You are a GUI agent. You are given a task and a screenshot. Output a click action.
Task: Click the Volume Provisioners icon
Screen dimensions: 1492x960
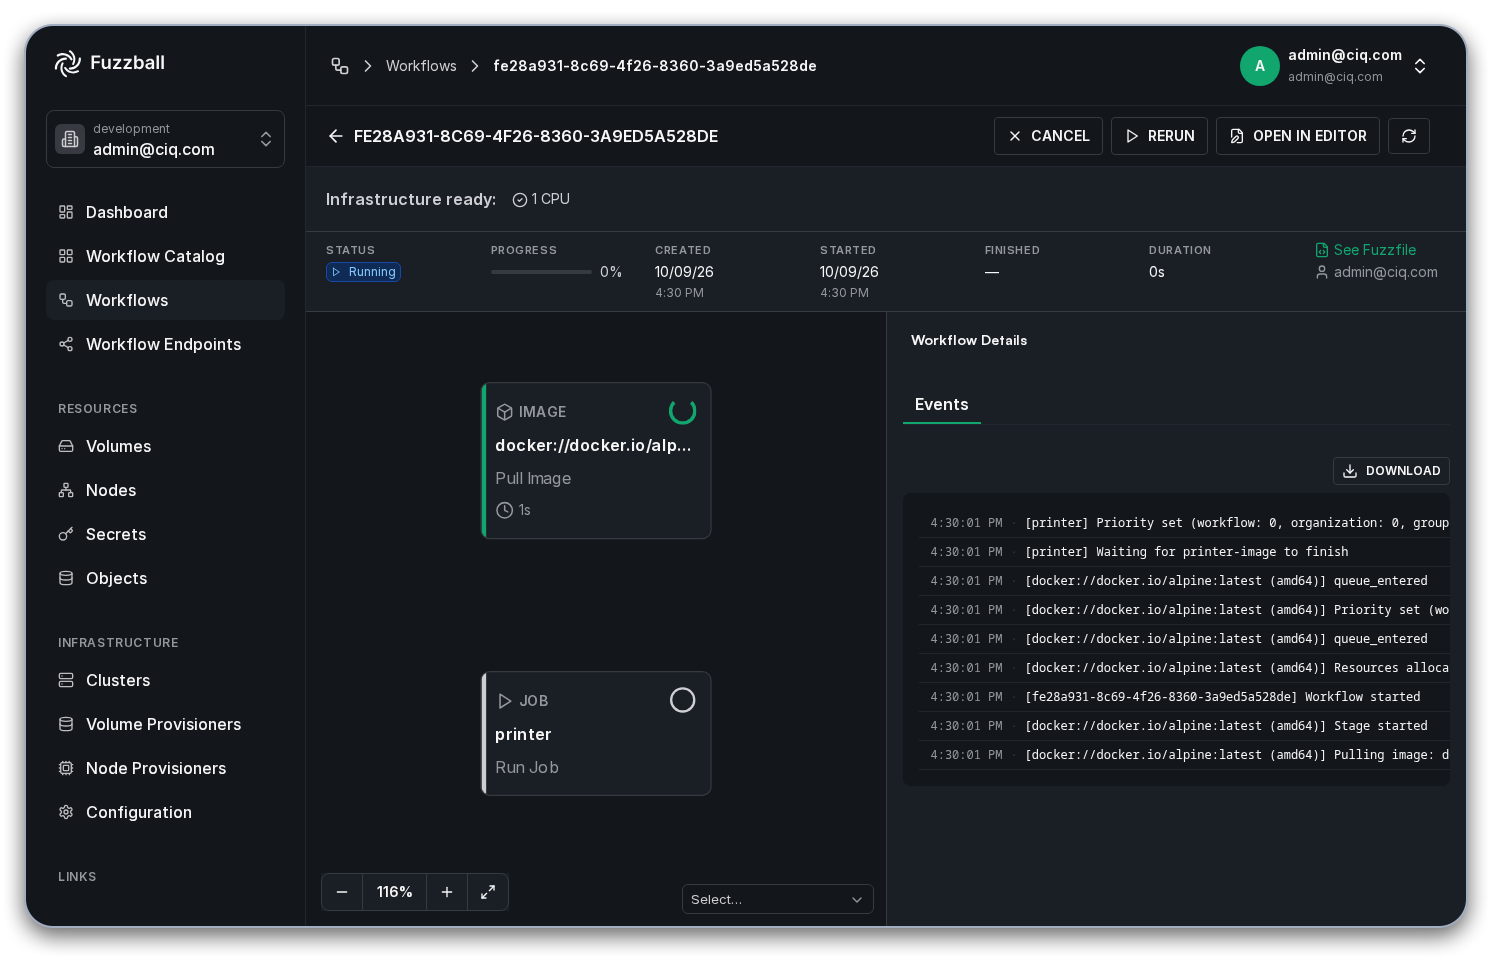66,724
